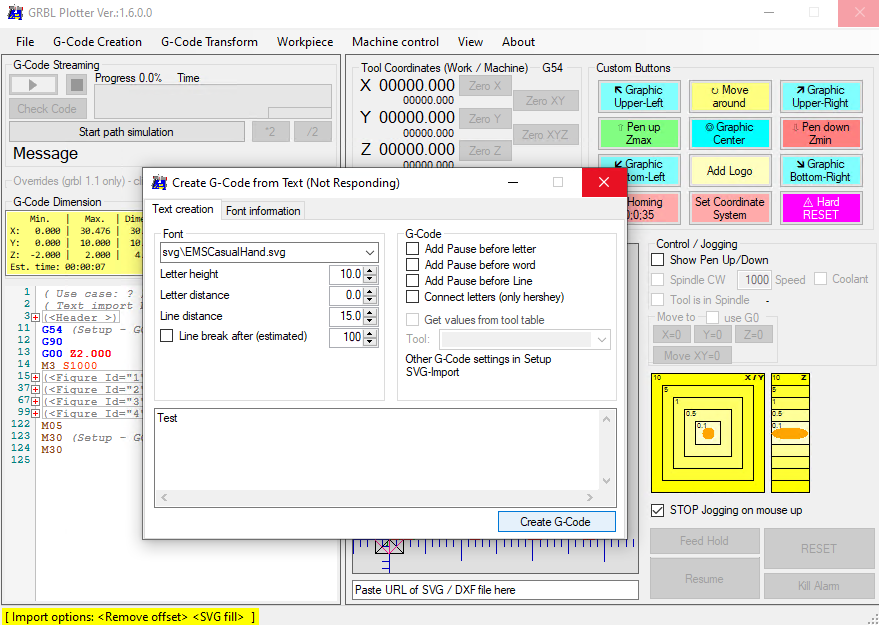The width and height of the screenshot is (879, 625).
Task: Click the Create G-Code dialog title icon
Action: (x=157, y=184)
